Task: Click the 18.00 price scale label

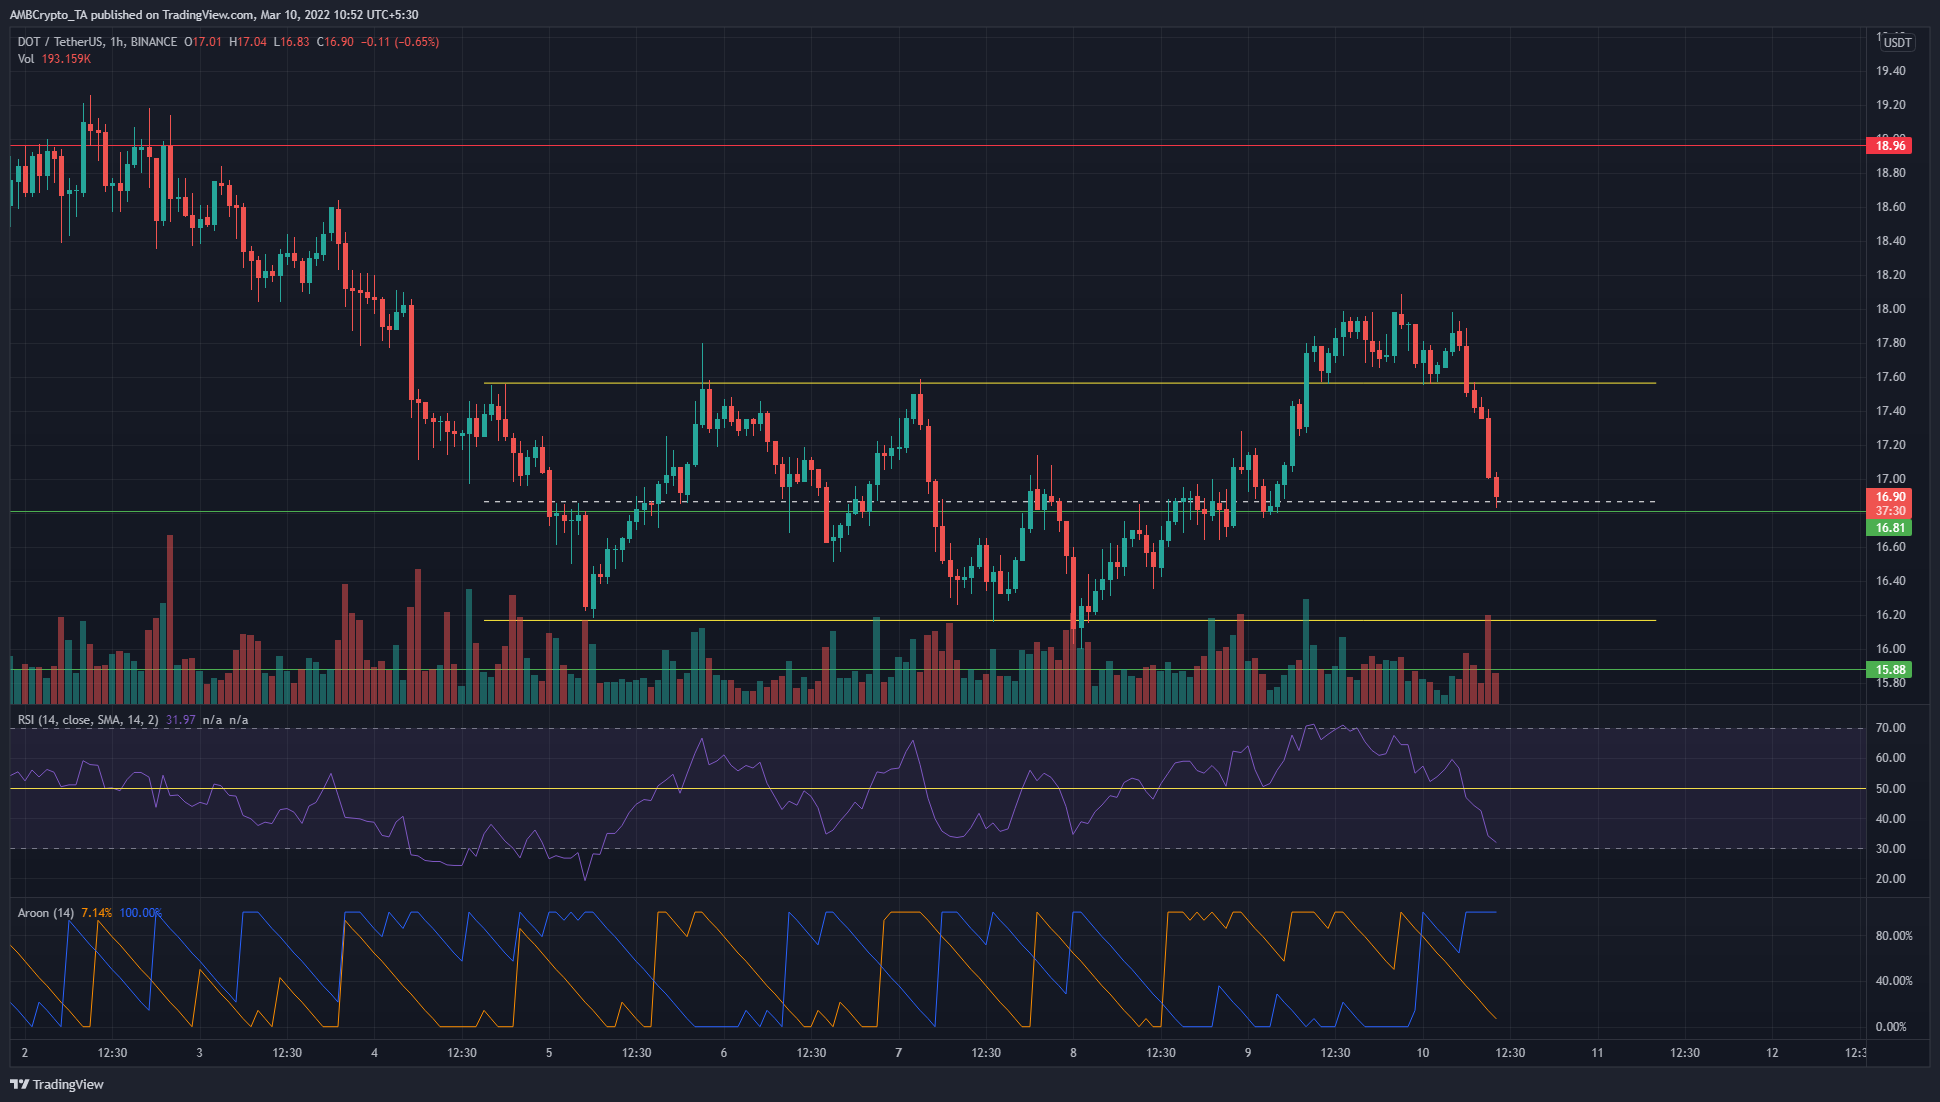Action: (x=1890, y=309)
